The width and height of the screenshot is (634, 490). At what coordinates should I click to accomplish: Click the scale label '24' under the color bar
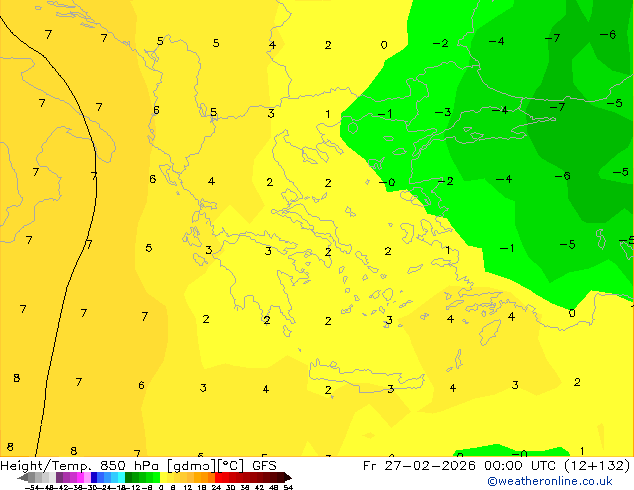click(x=216, y=487)
